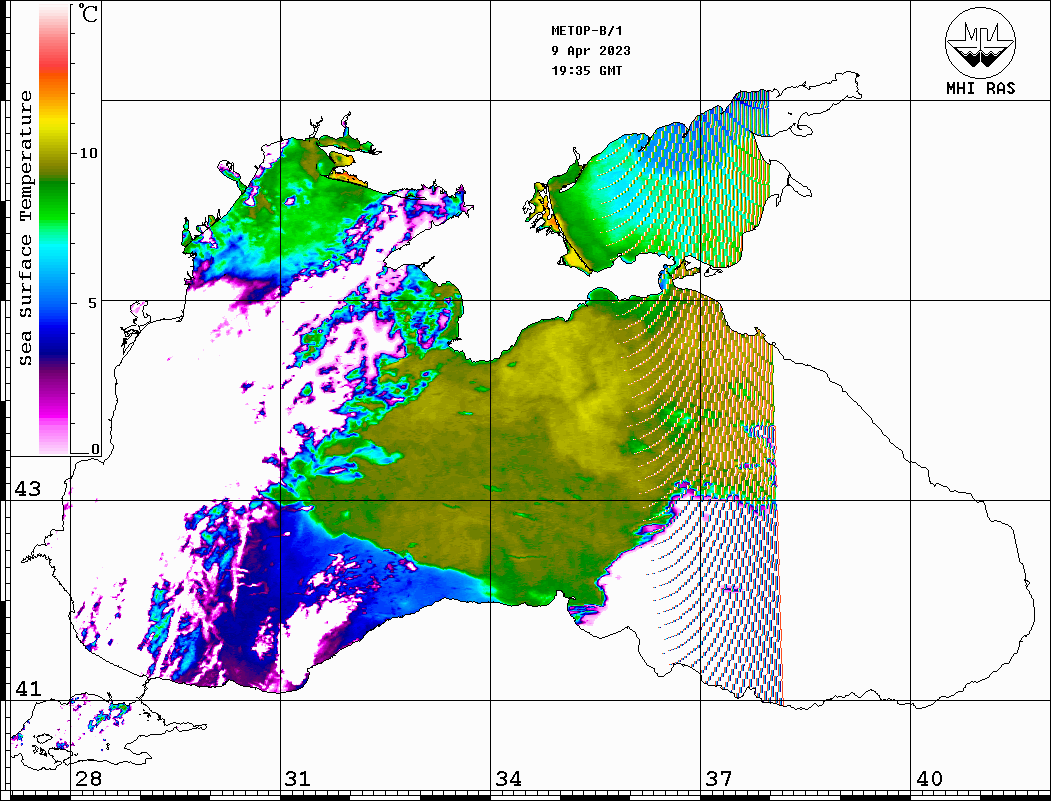Click the Sea Surface Temperature legend title
Image resolution: width=1051 pixels, height=801 pixels.
pos(25,228)
